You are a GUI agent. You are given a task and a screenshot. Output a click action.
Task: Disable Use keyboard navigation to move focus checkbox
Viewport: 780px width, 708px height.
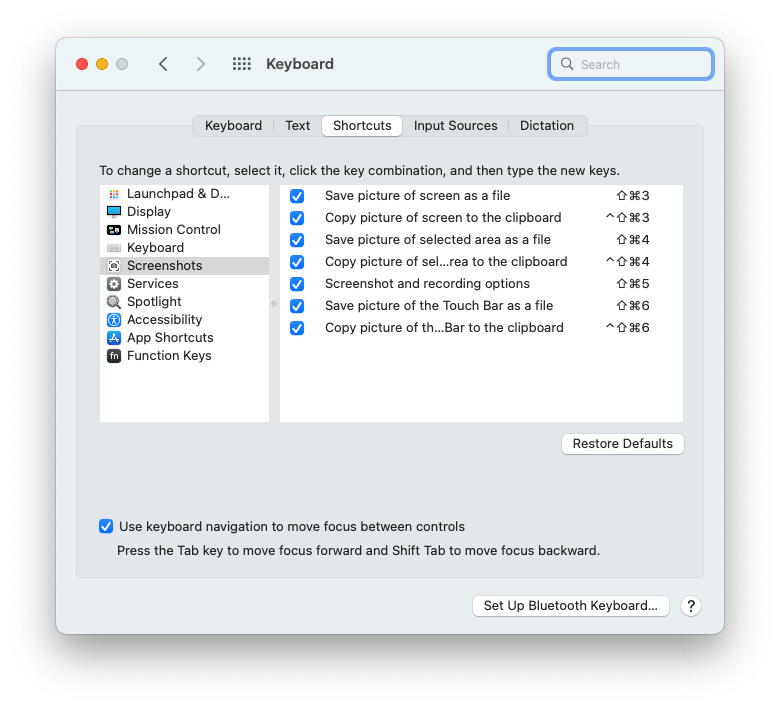pyautogui.click(x=106, y=526)
